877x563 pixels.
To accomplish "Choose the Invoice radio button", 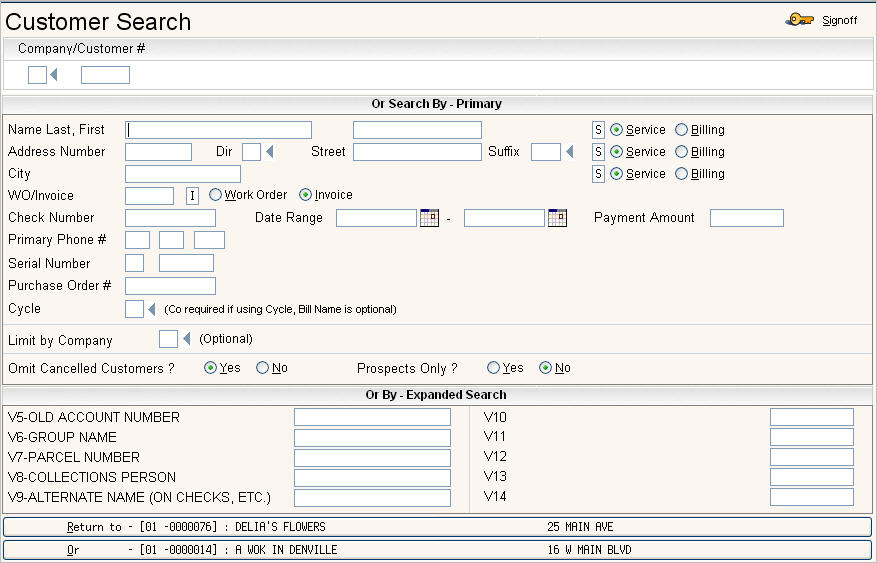I will tap(305, 195).
